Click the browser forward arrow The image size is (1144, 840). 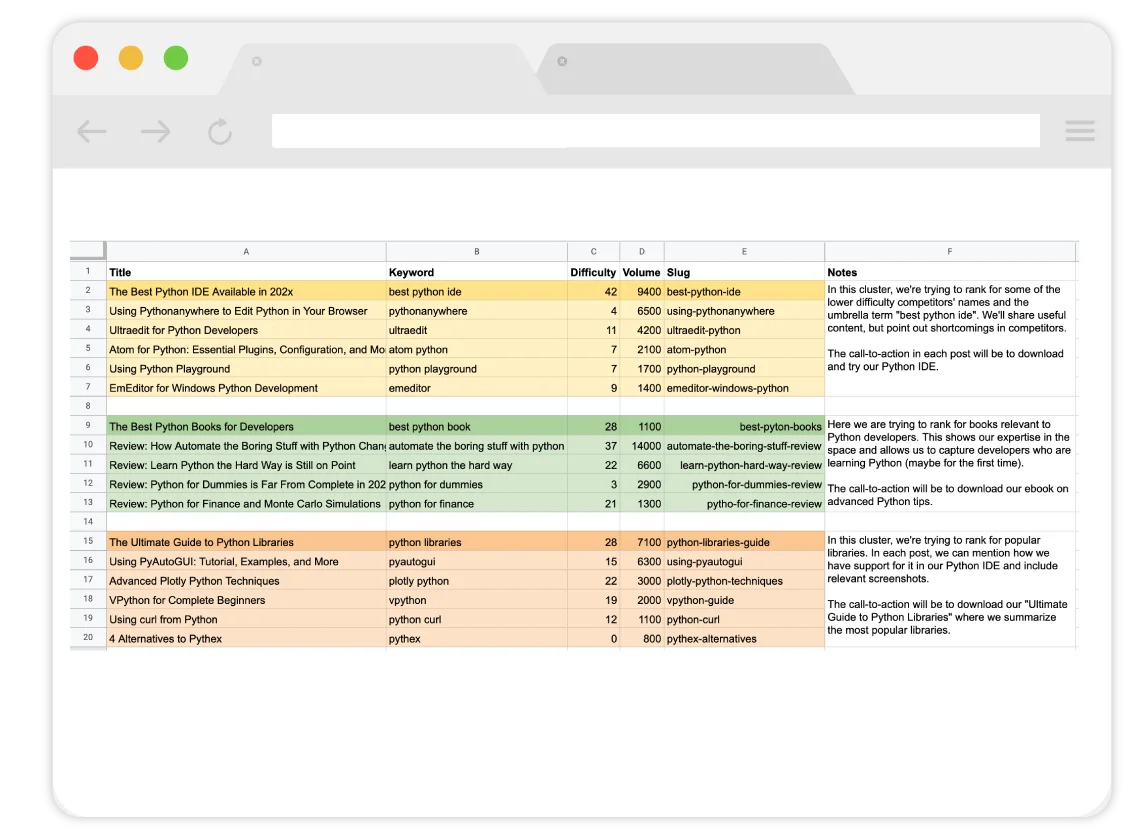click(x=155, y=132)
